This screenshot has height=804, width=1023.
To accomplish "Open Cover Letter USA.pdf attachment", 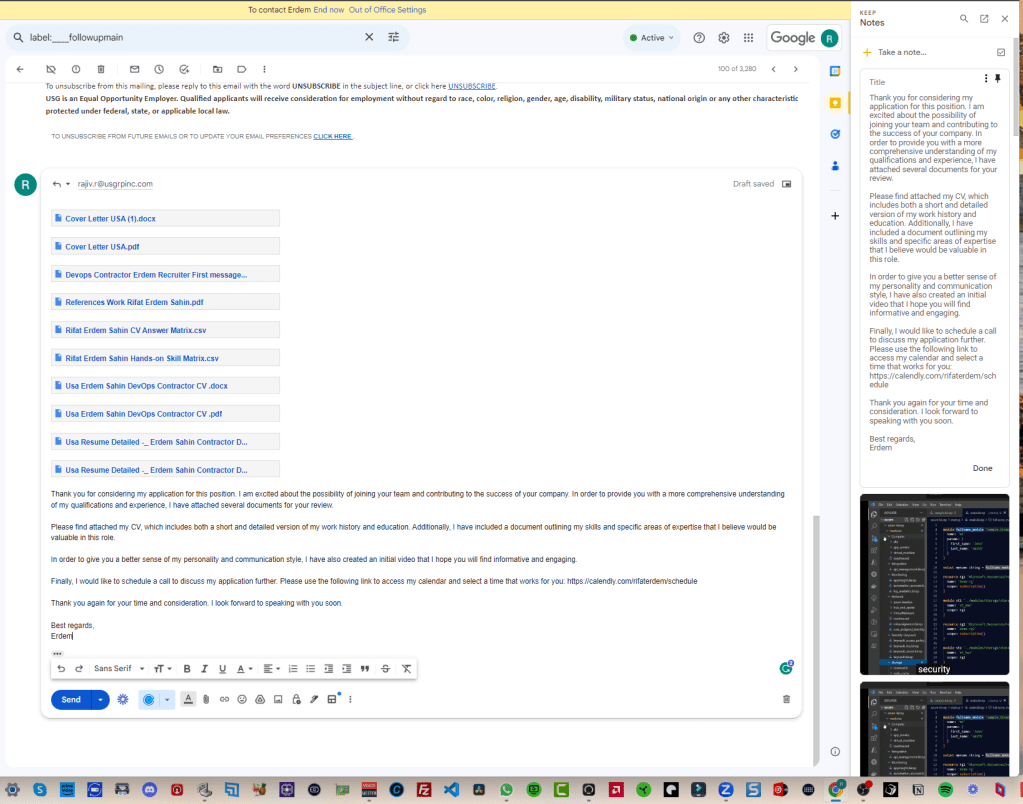I will [166, 246].
